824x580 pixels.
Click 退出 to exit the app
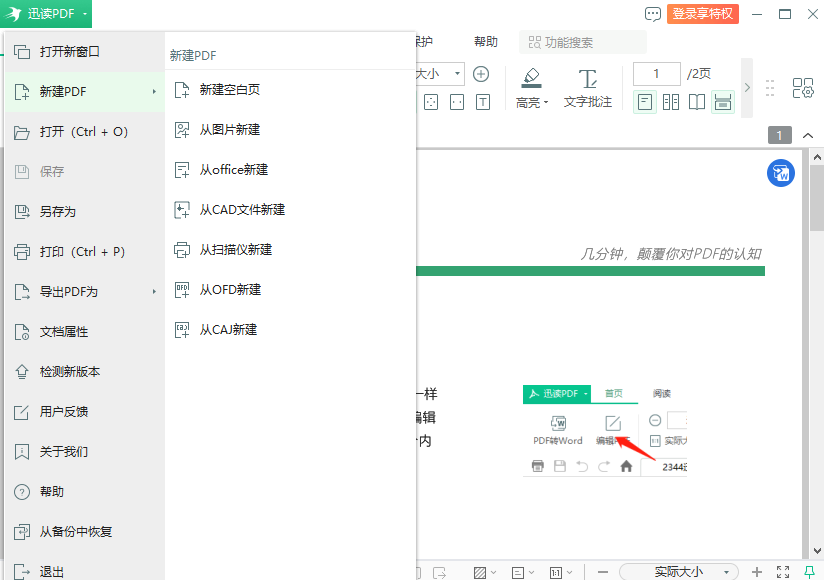coord(85,569)
